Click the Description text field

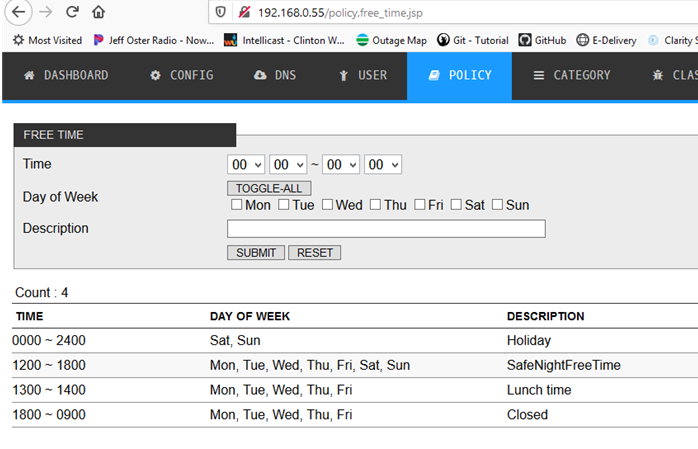[x=386, y=229]
